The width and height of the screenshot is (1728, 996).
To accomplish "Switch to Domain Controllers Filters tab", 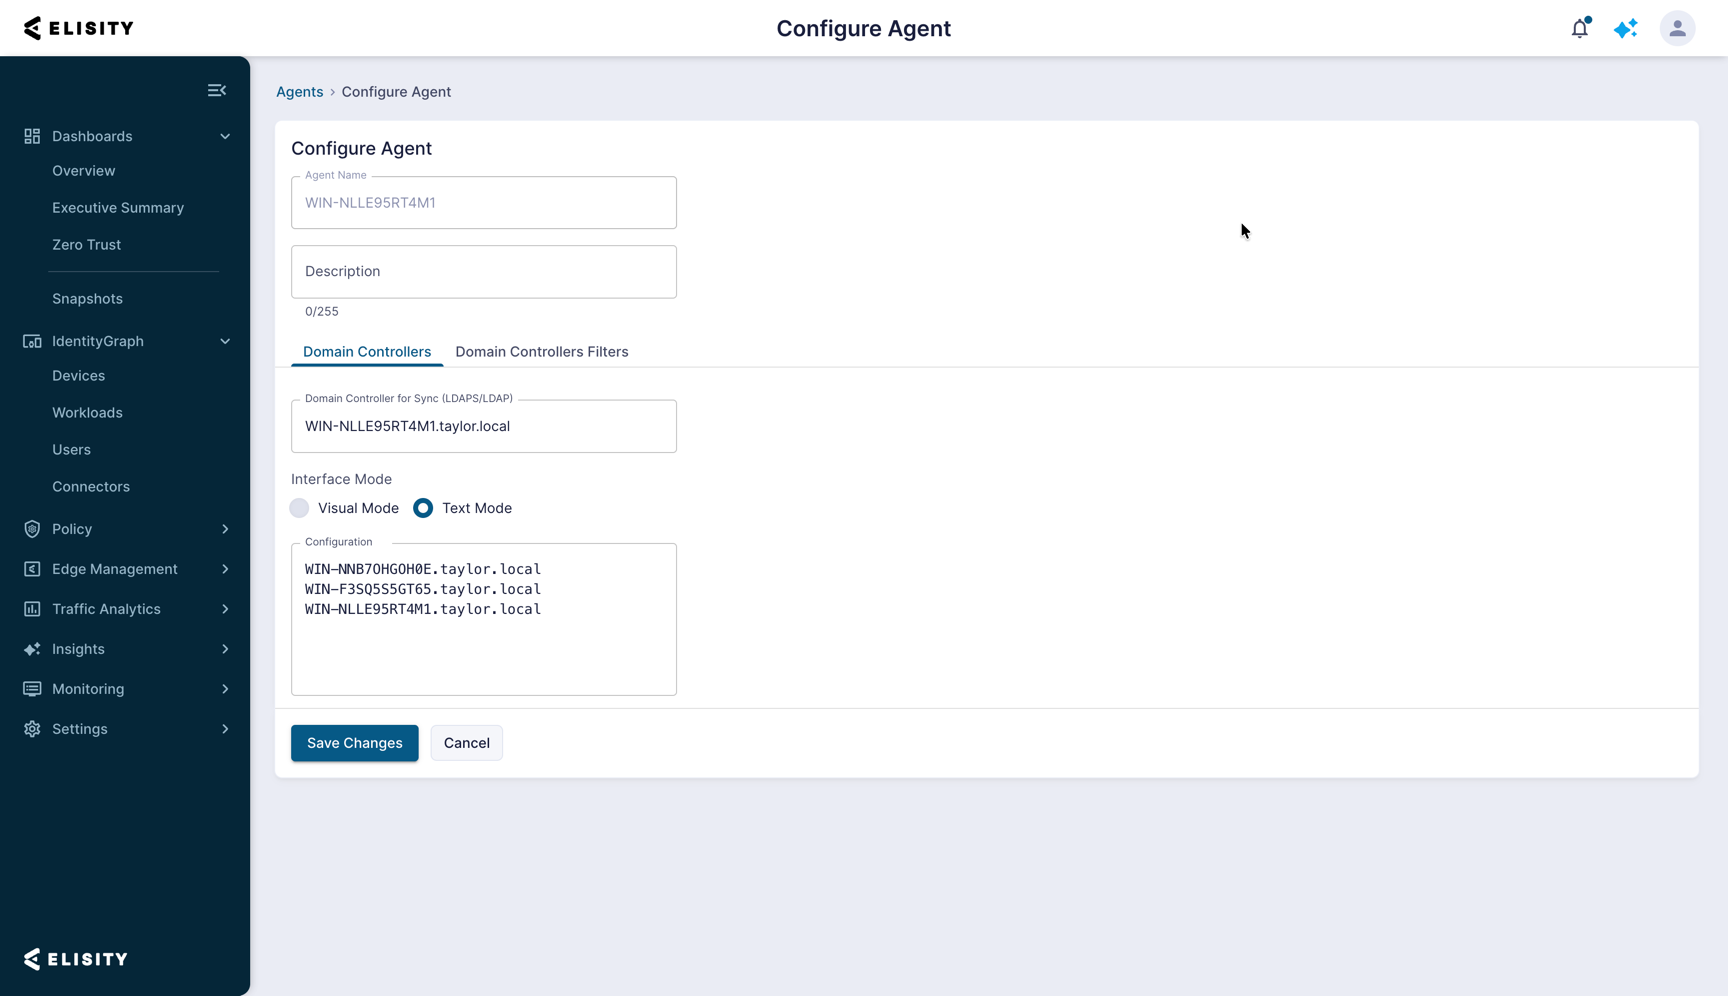I will click(x=542, y=352).
